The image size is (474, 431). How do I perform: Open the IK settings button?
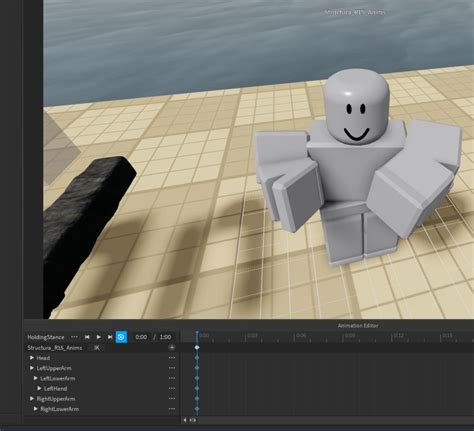[x=97, y=348]
